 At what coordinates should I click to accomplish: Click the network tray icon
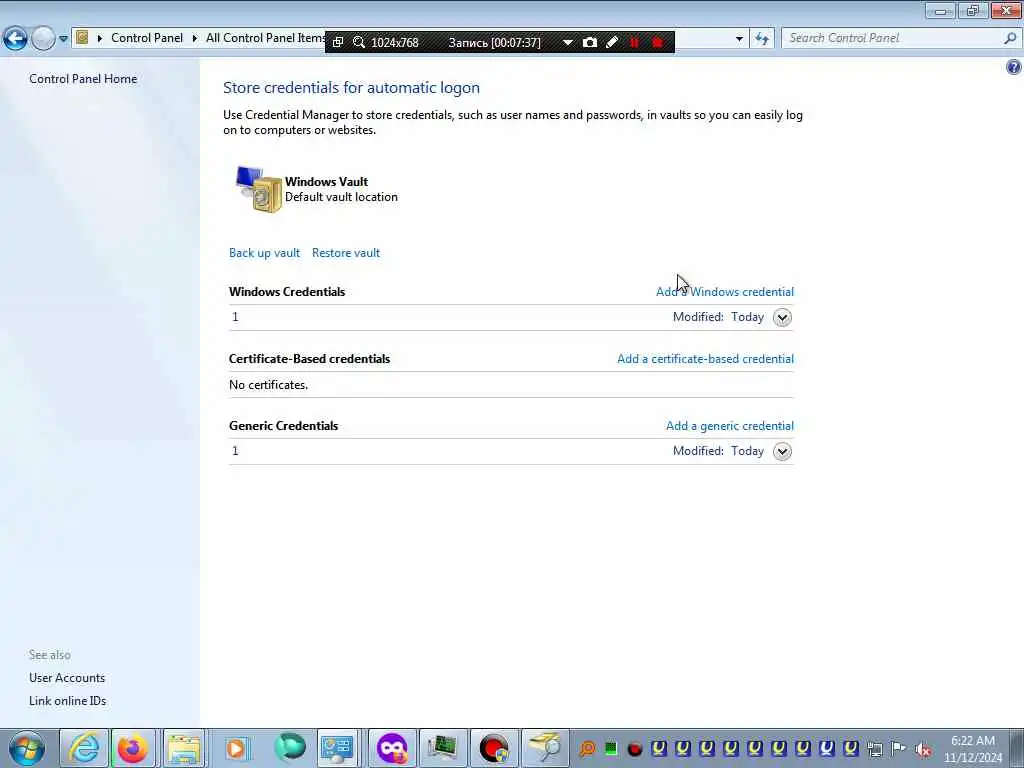pyautogui.click(x=874, y=749)
